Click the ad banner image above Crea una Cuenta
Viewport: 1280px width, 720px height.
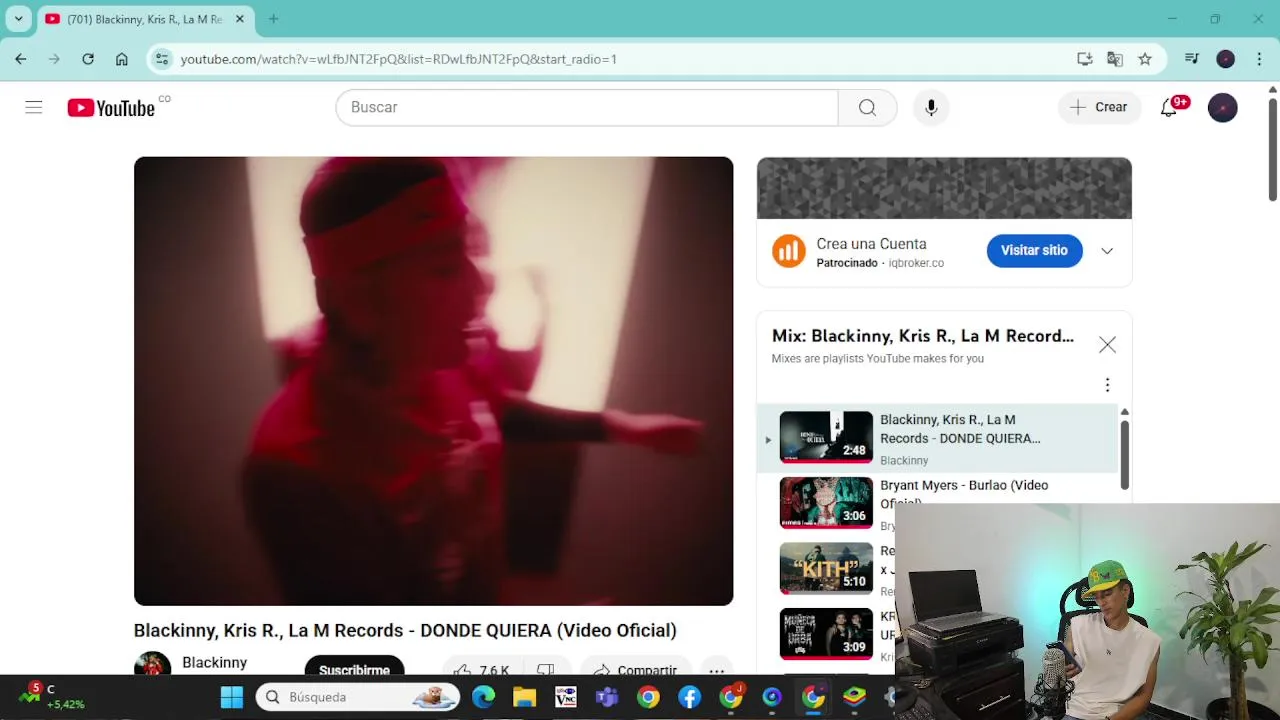944,188
